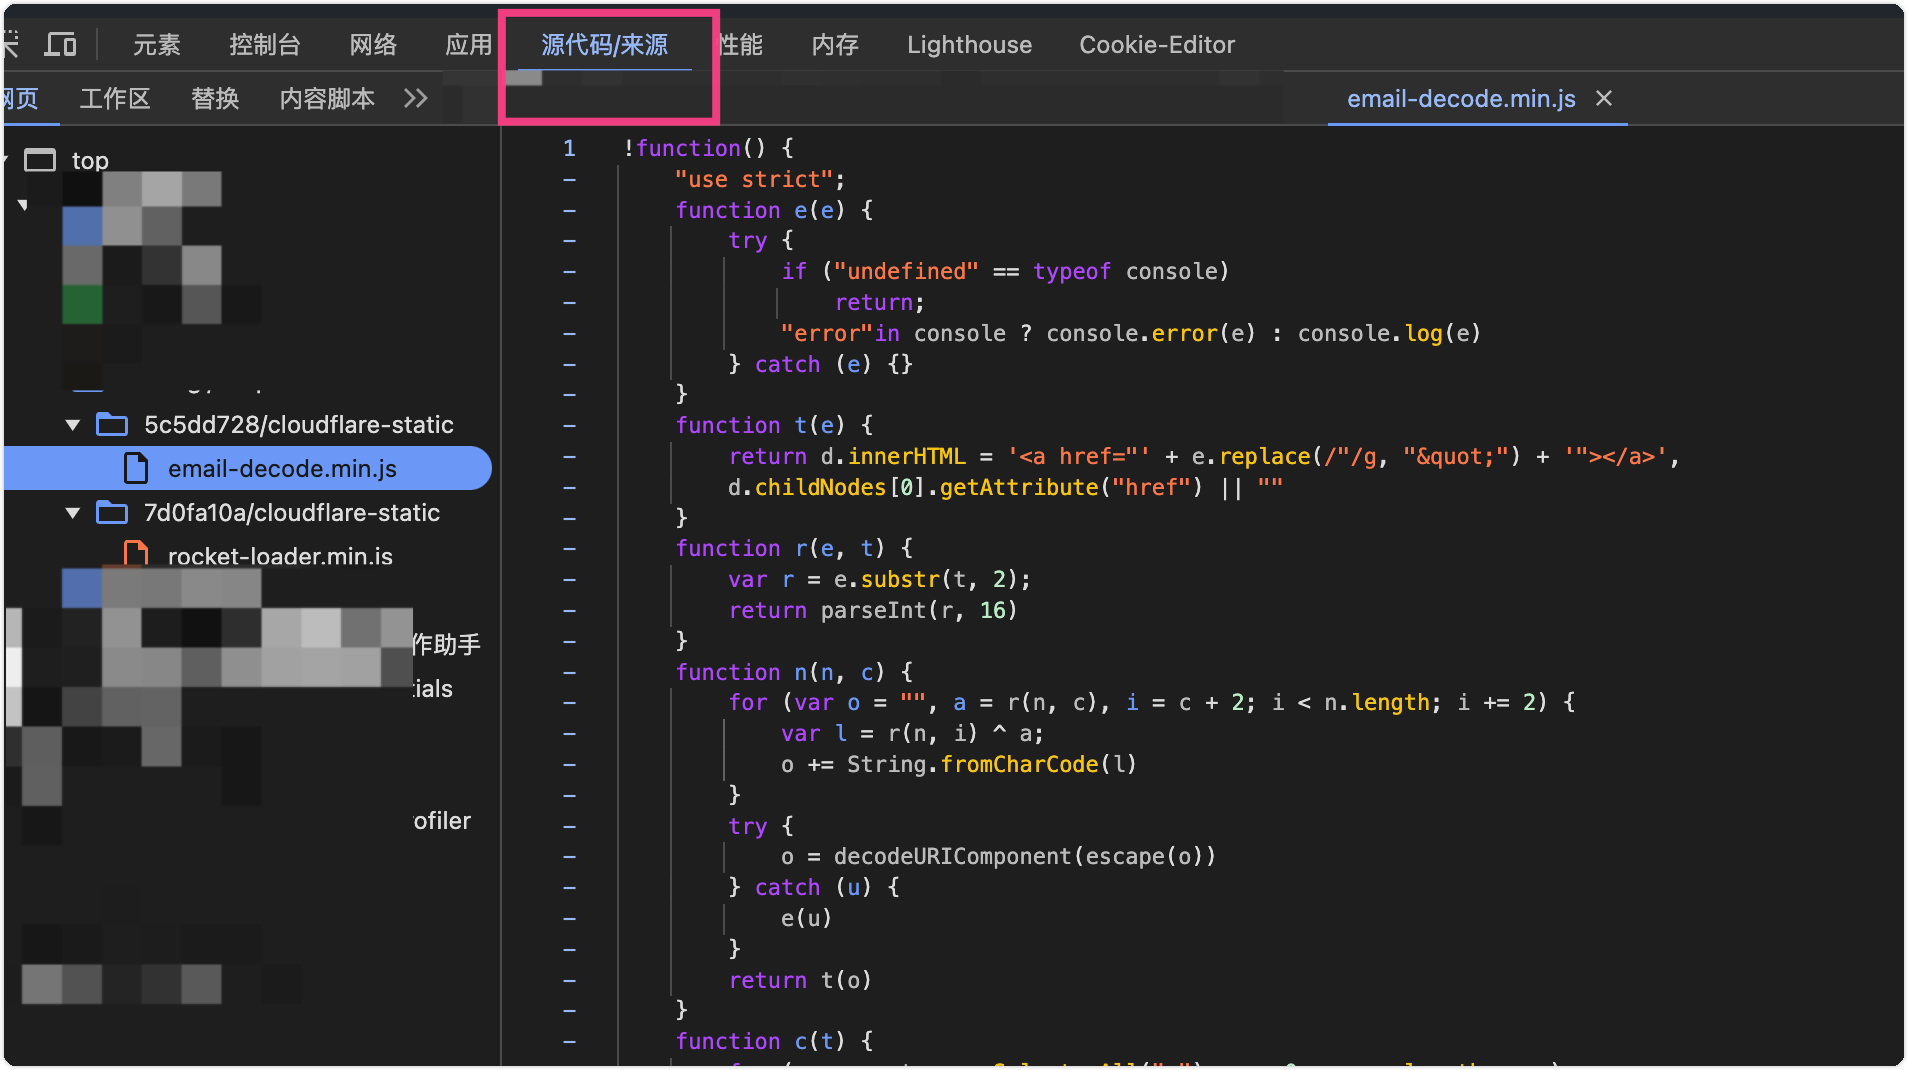Activate the email-decode.min.js editor tab
The width and height of the screenshot is (1908, 1070).
(1460, 98)
